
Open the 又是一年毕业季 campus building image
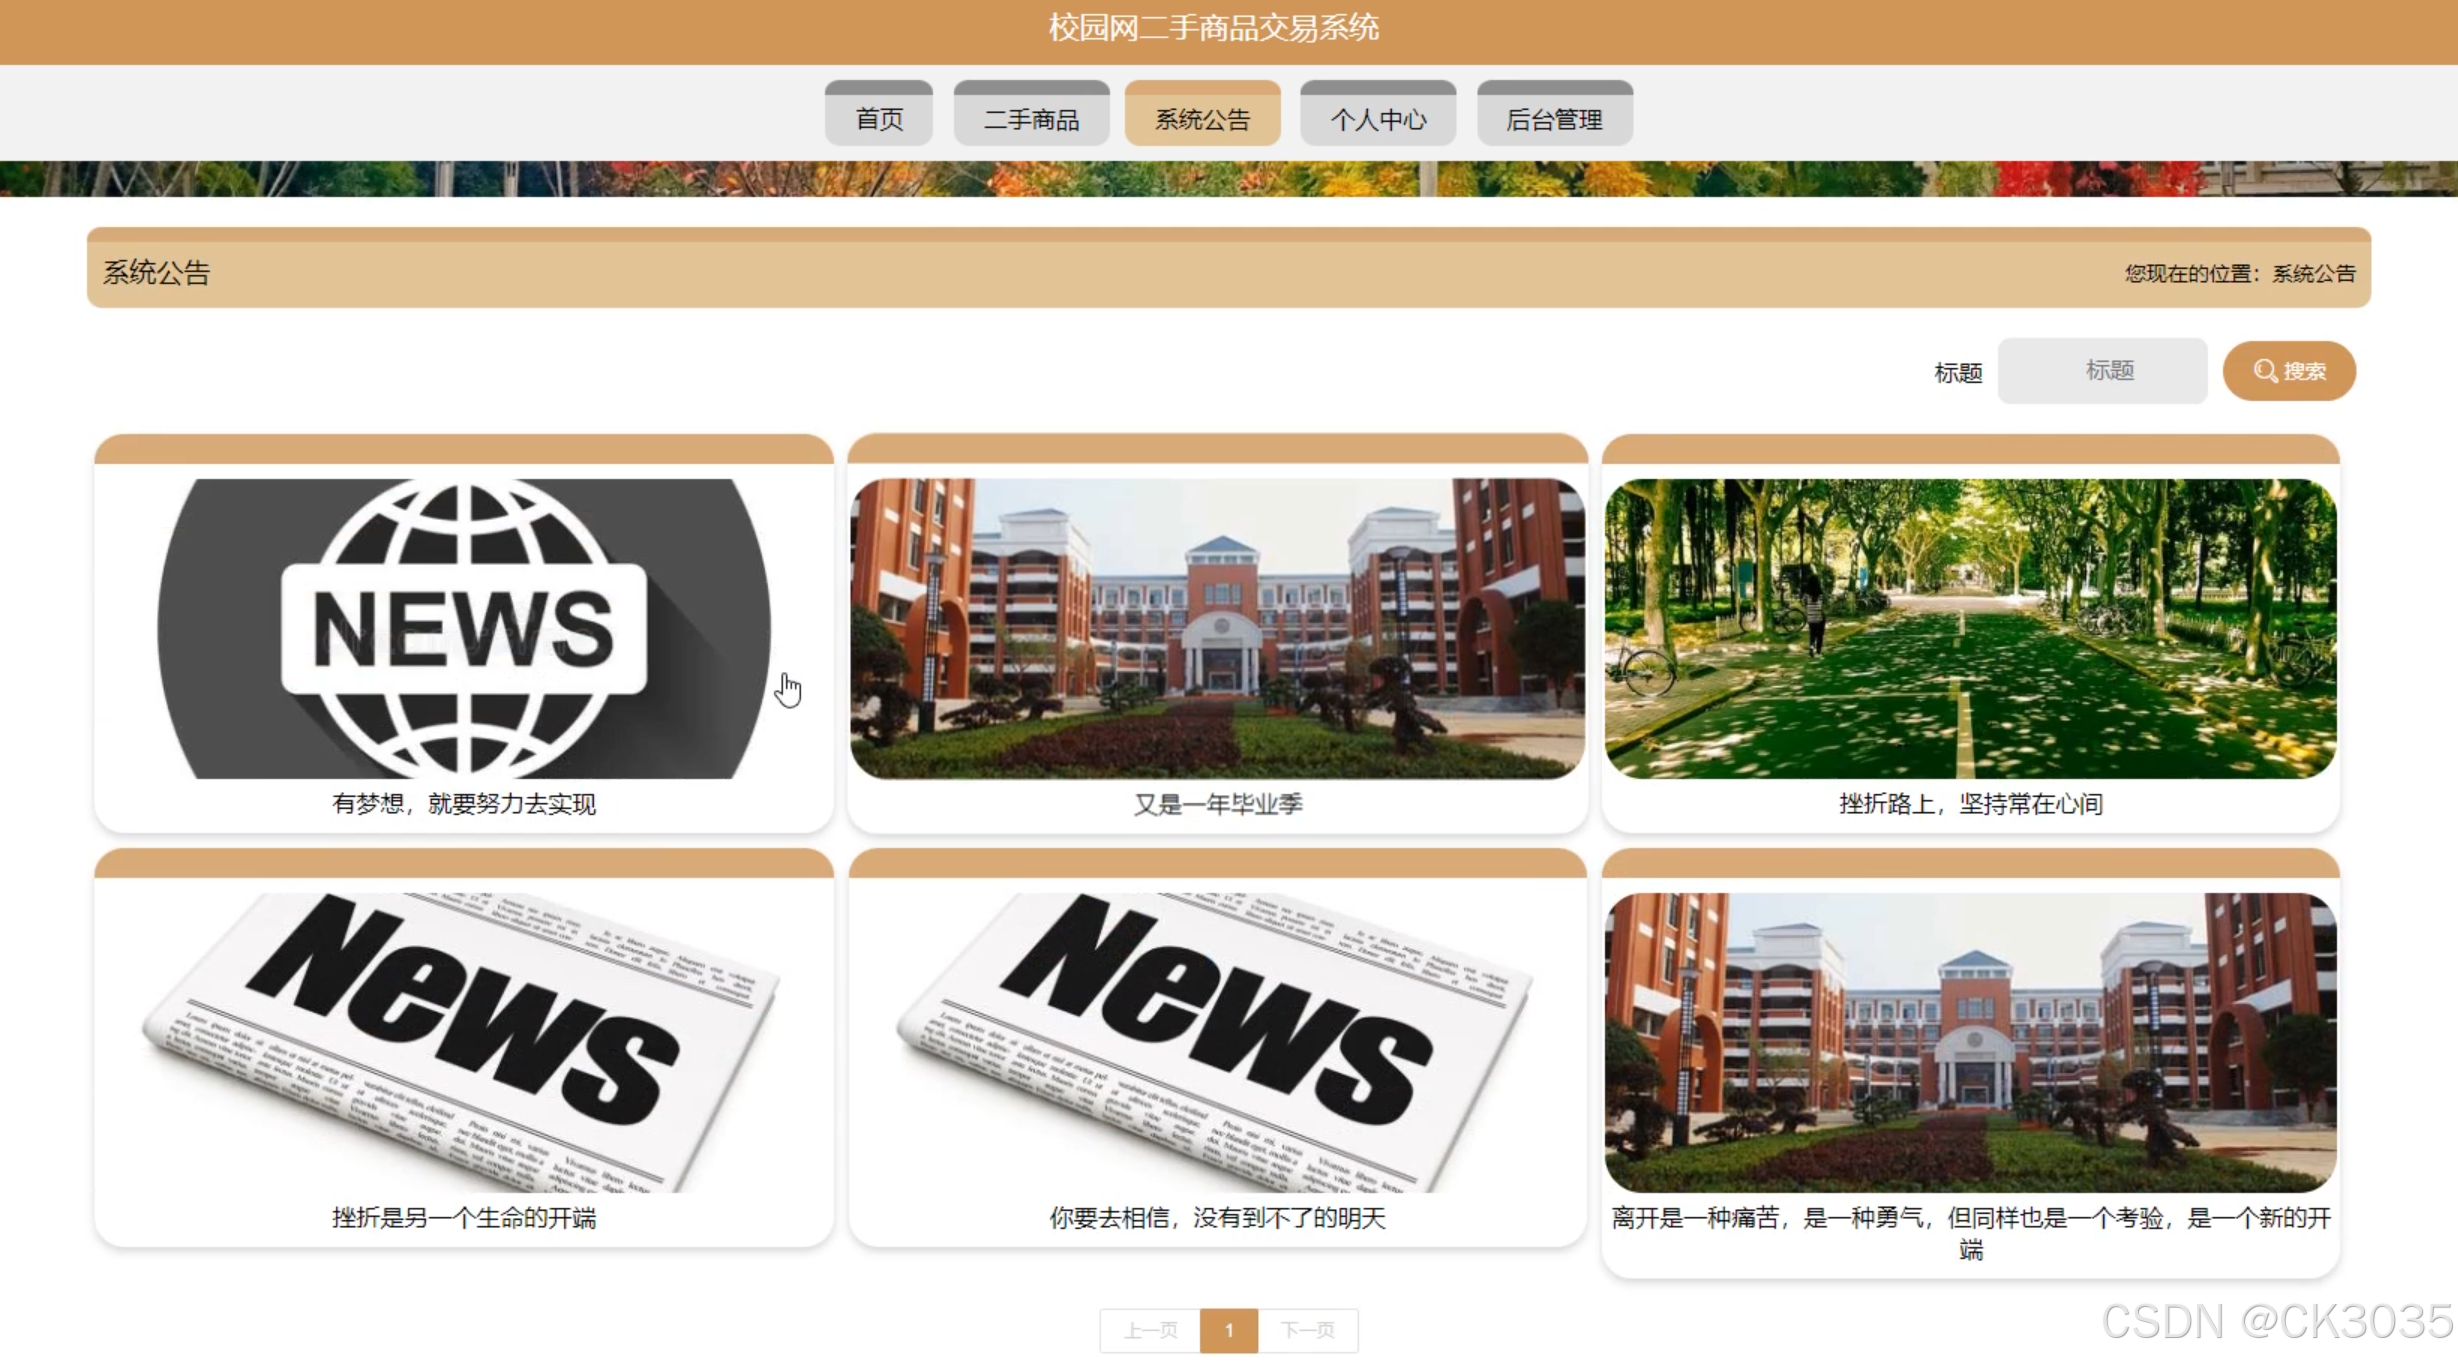pos(1217,628)
